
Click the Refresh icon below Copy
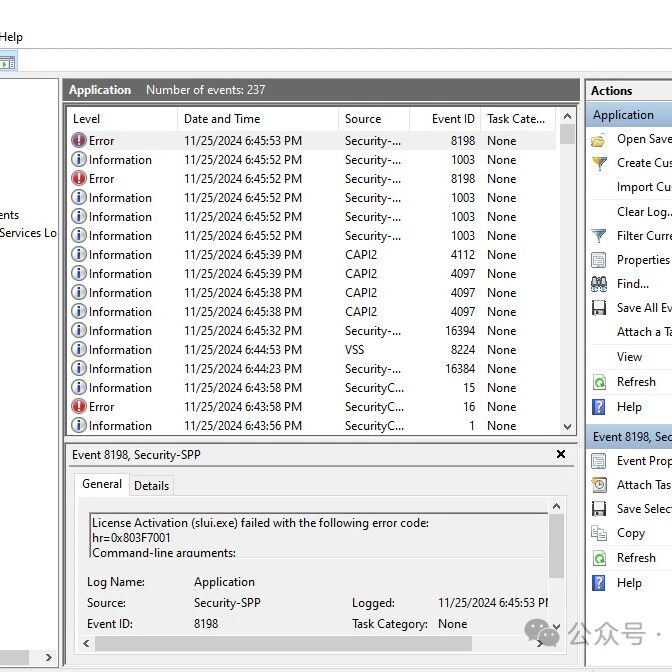point(599,558)
